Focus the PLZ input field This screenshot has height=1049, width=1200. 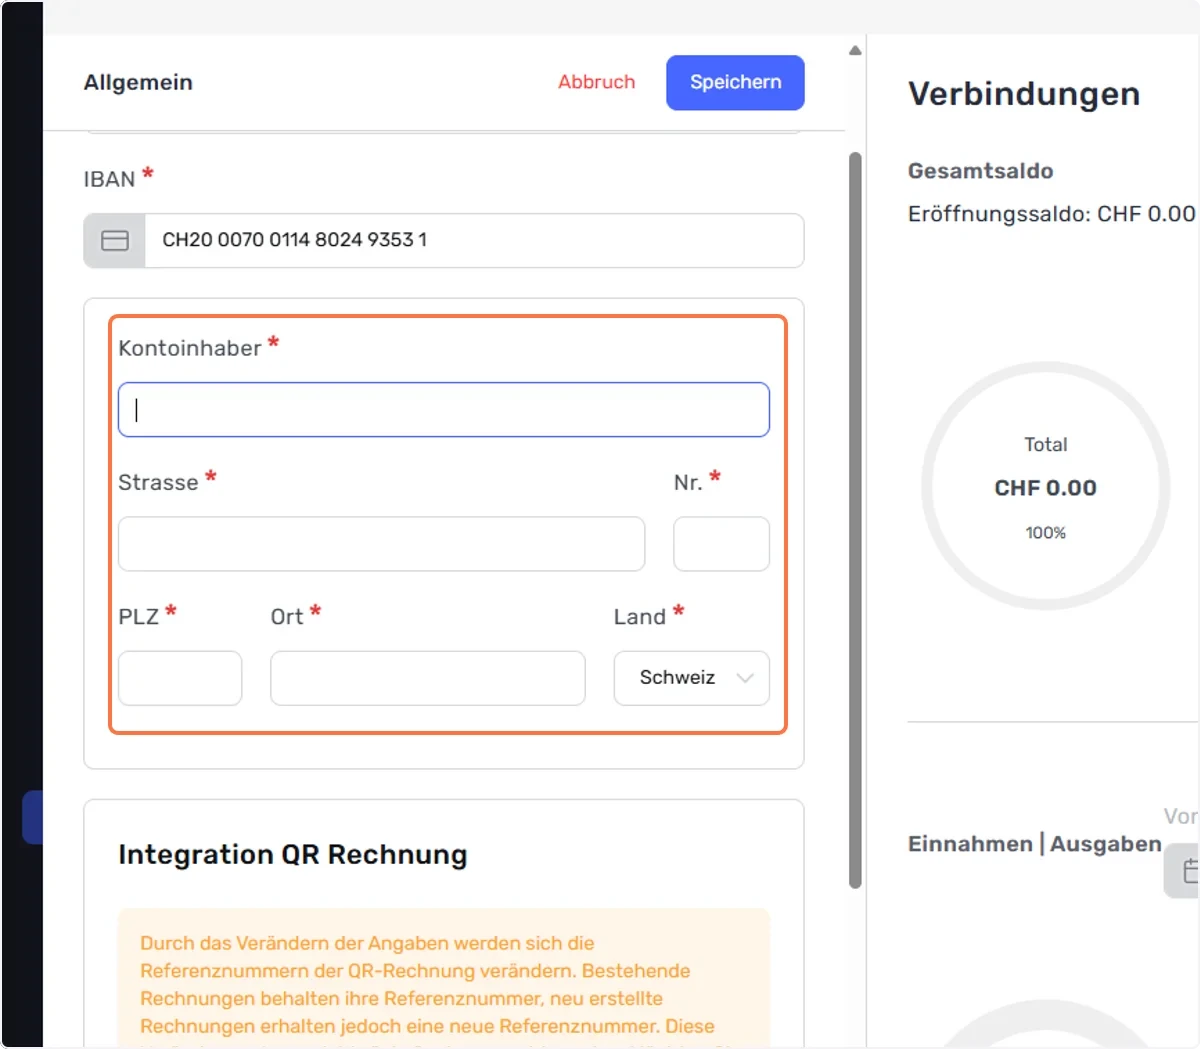[180, 678]
